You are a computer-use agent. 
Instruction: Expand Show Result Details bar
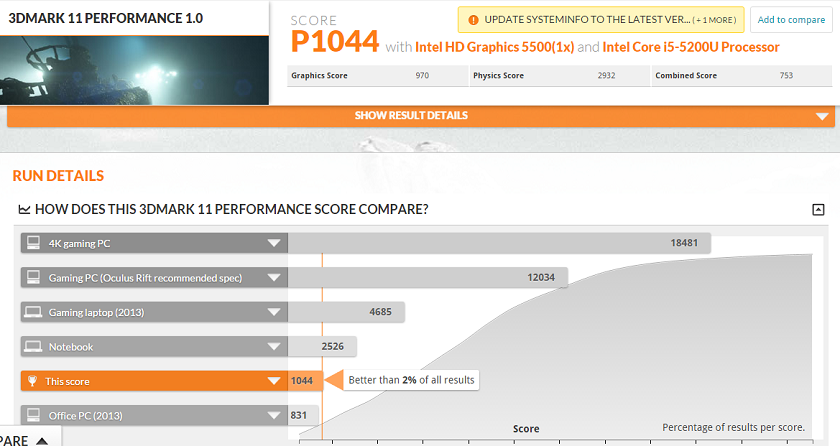pyautogui.click(x=421, y=116)
